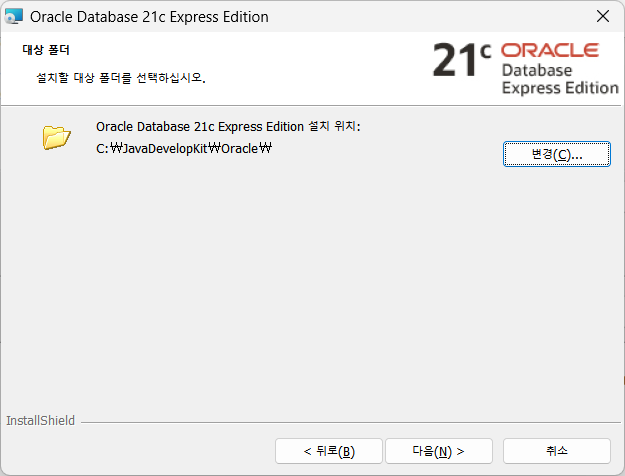625x476 pixels.
Task: Click the InstallShield label
Action: 40,421
